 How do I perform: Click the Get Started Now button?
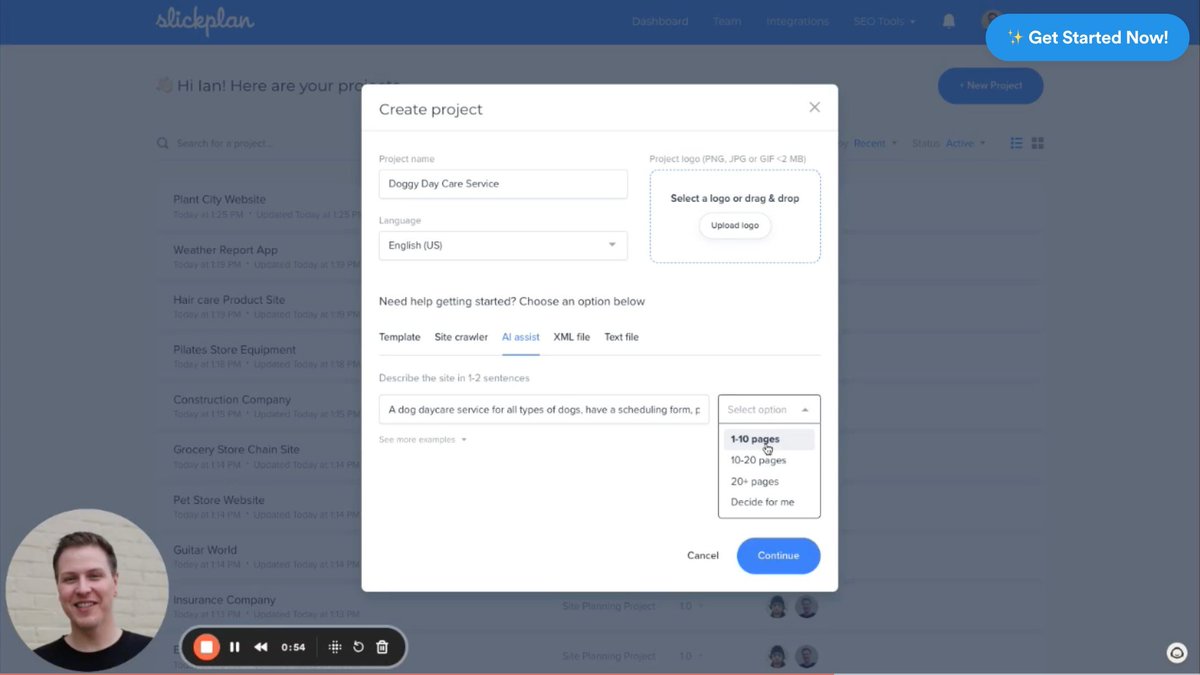(1087, 37)
